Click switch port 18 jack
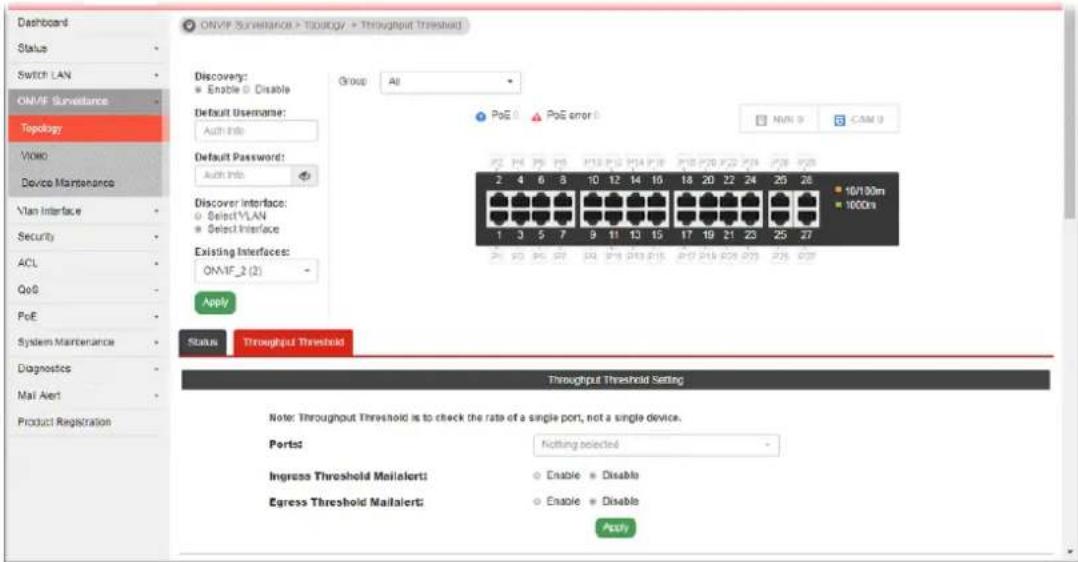Image resolution: width=1078 pixels, height=562 pixels. coord(687,200)
